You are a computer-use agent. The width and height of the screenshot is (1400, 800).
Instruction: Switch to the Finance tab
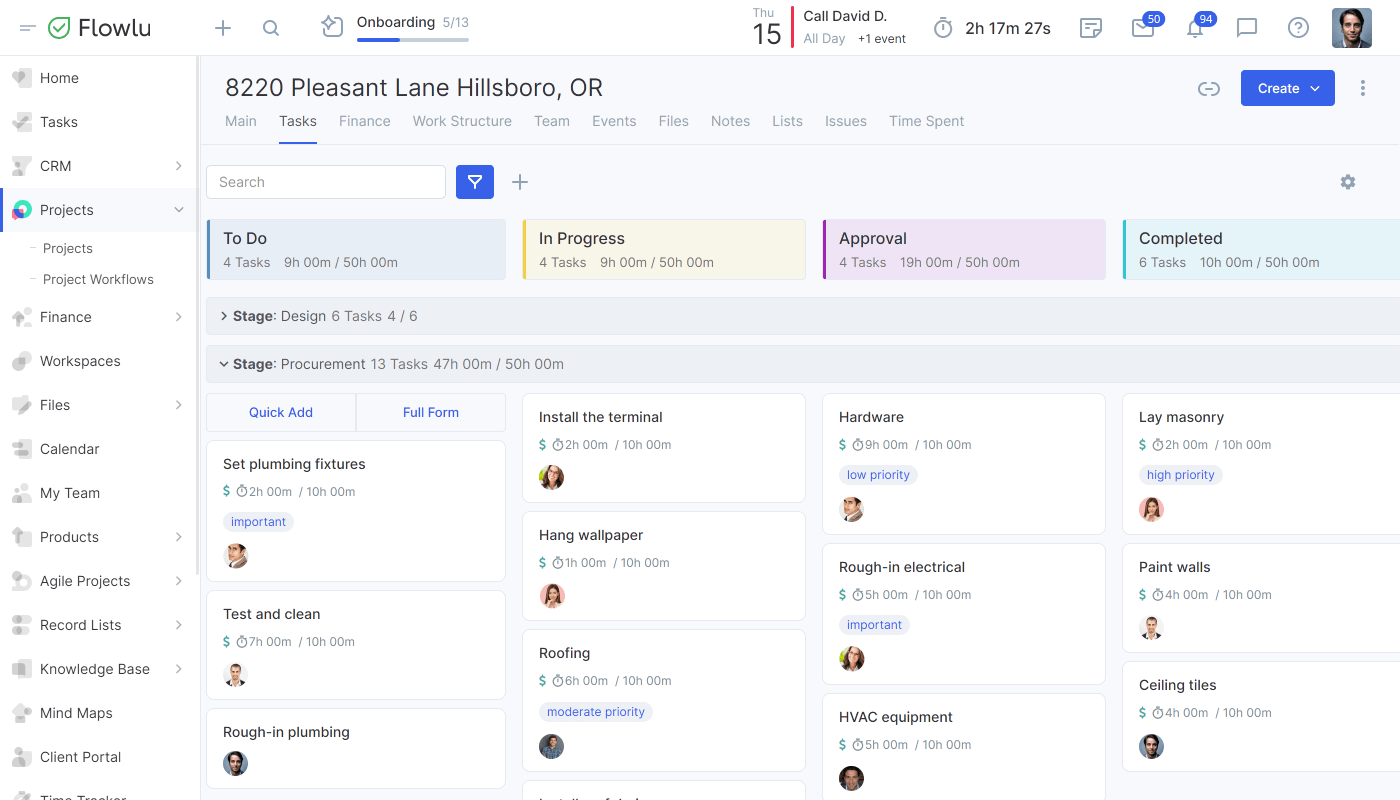click(x=364, y=121)
